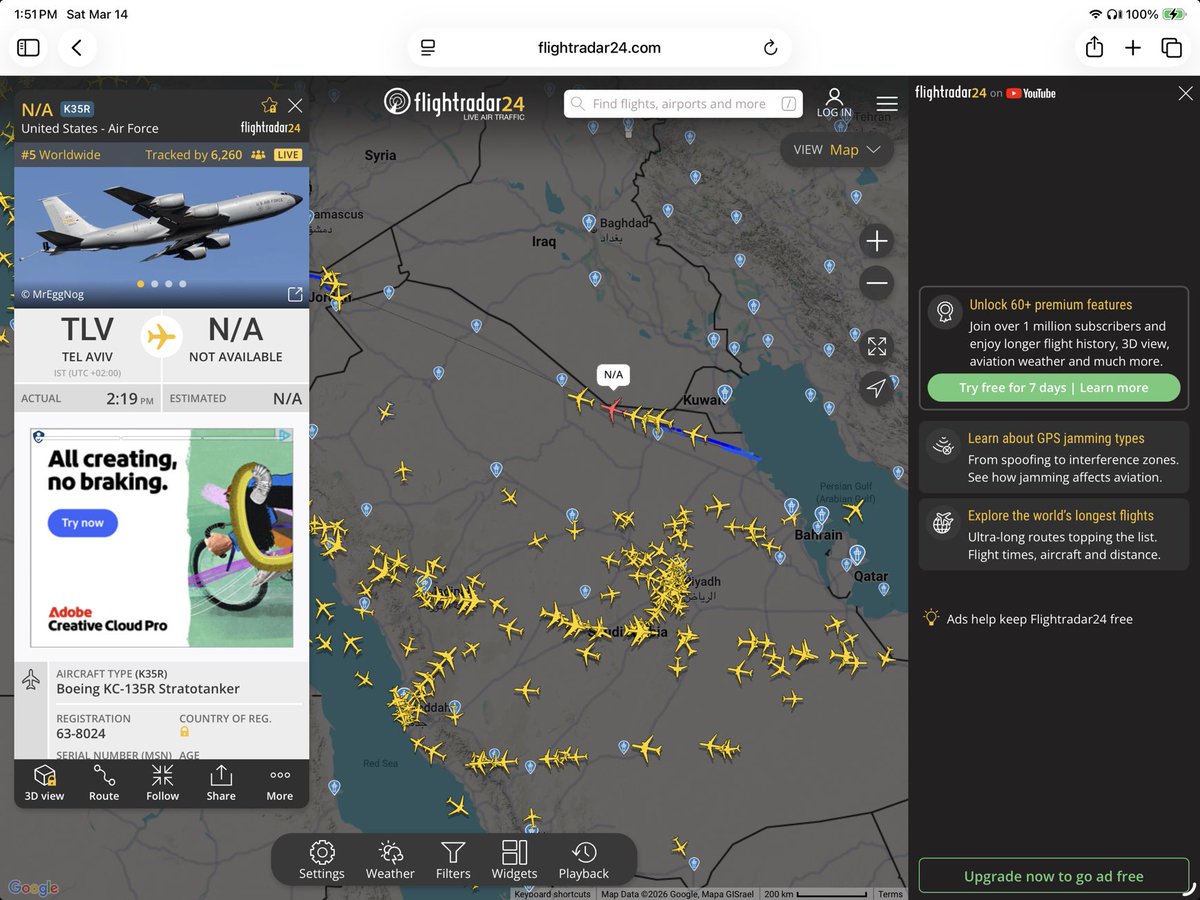The height and width of the screenshot is (900, 1200).
Task: Open map Settings
Action: tap(322, 860)
